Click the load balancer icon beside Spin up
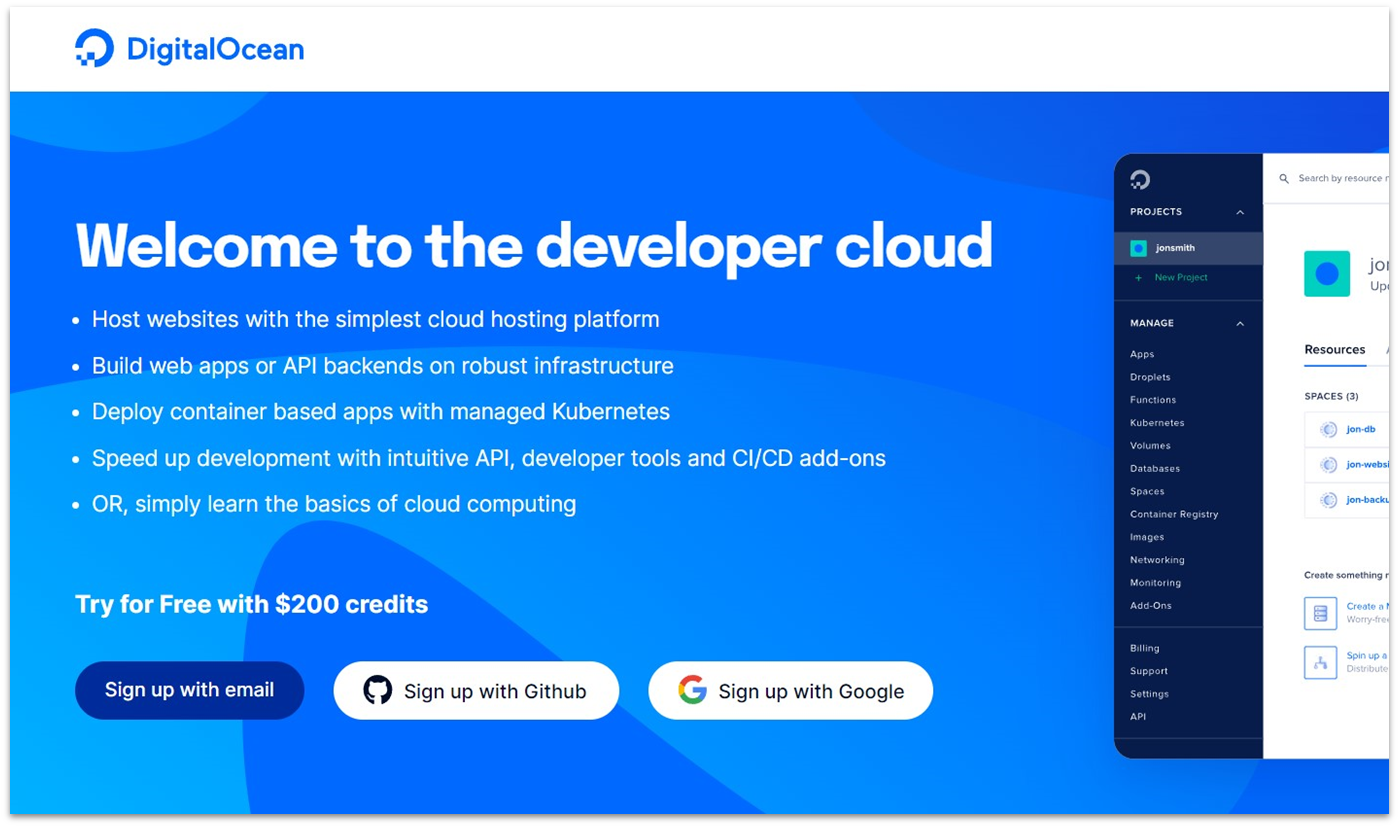1399x827 pixels. [1320, 662]
